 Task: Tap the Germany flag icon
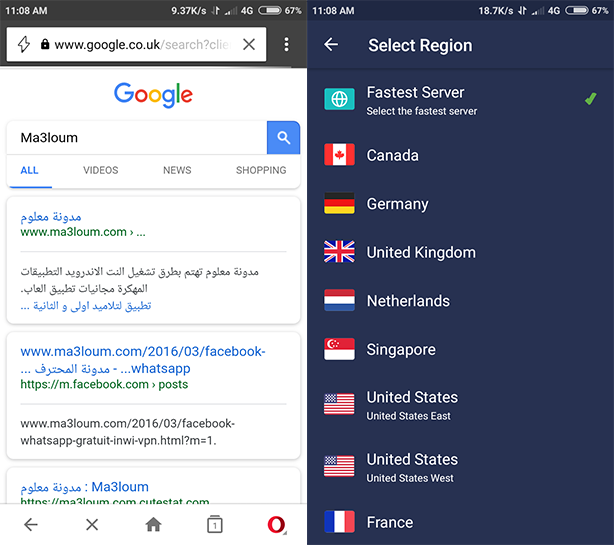click(339, 203)
